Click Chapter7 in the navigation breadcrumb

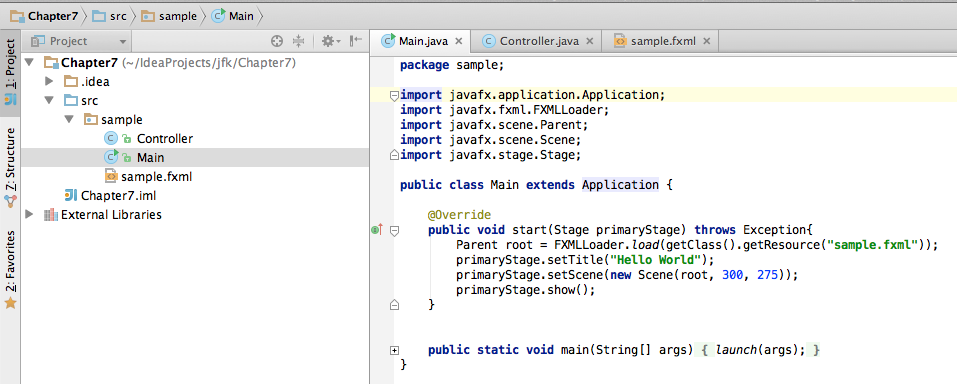point(46,16)
